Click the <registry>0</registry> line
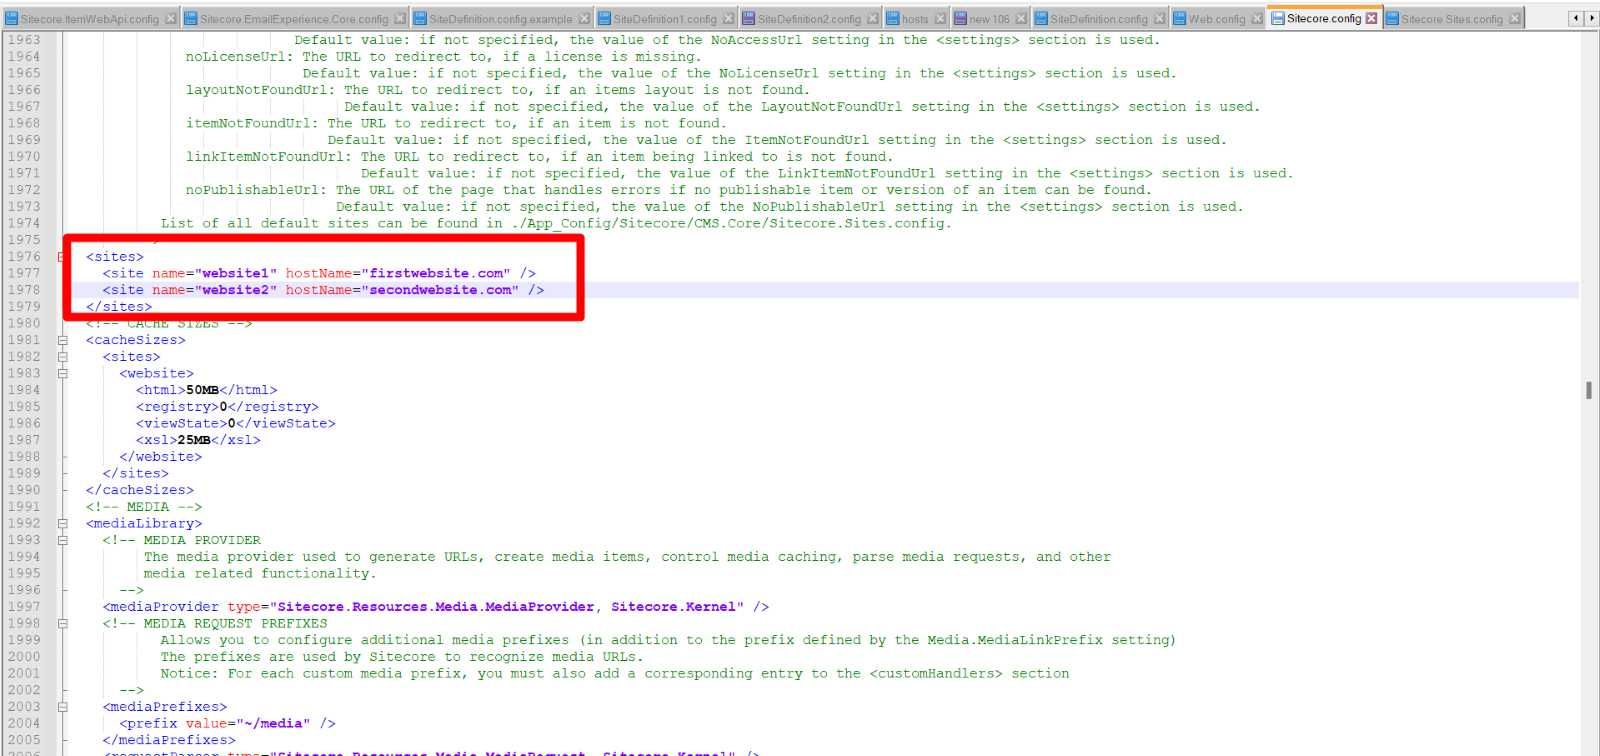Viewport: 1600px width, 756px height. [x=227, y=407]
